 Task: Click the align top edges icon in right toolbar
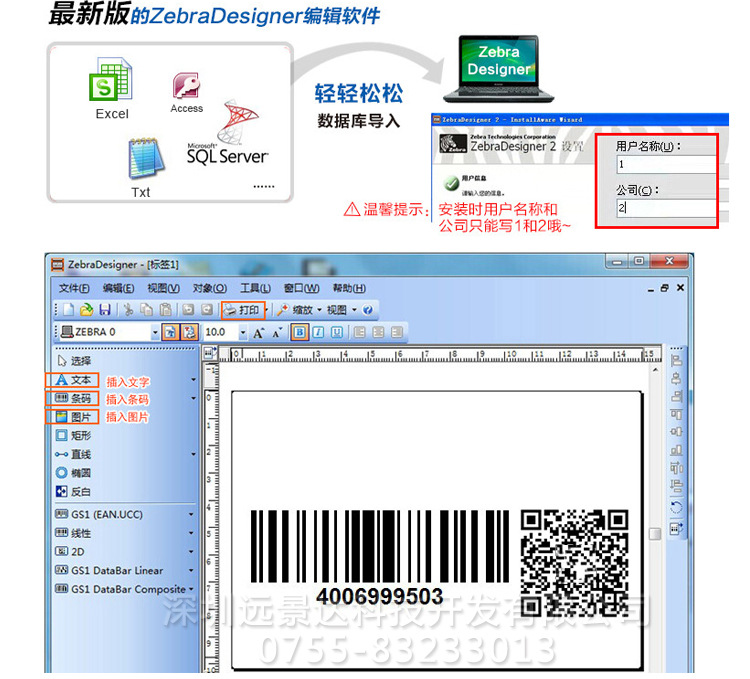676,414
